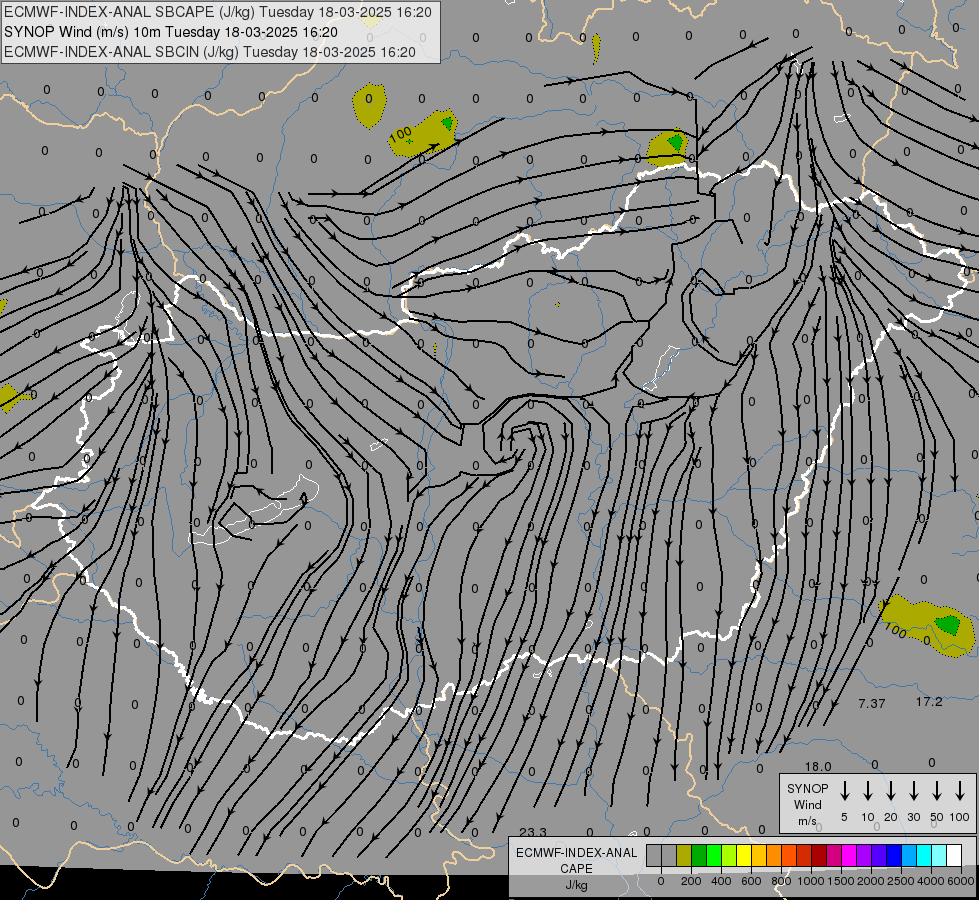Click the SYNOP label in the wind legend
The height and width of the screenshot is (900, 979).
(x=807, y=788)
